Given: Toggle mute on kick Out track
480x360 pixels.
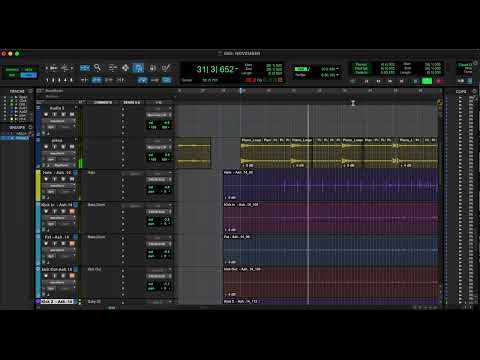Looking at the screenshot, I should pyautogui.click(x=72, y=276).
